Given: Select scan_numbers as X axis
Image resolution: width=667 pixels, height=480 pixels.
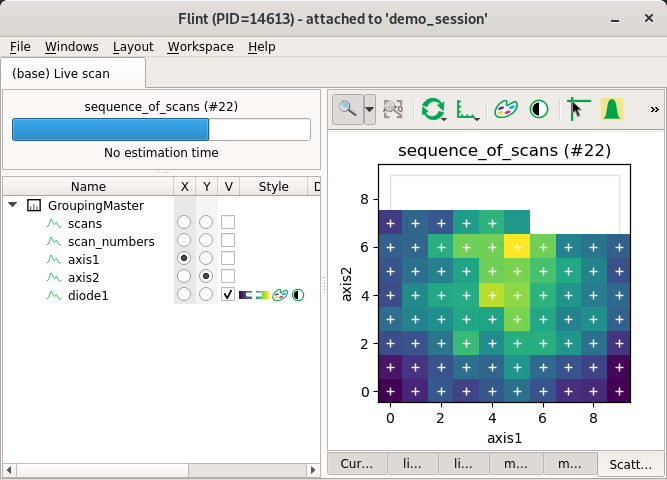Looking at the screenshot, I should 184,240.
